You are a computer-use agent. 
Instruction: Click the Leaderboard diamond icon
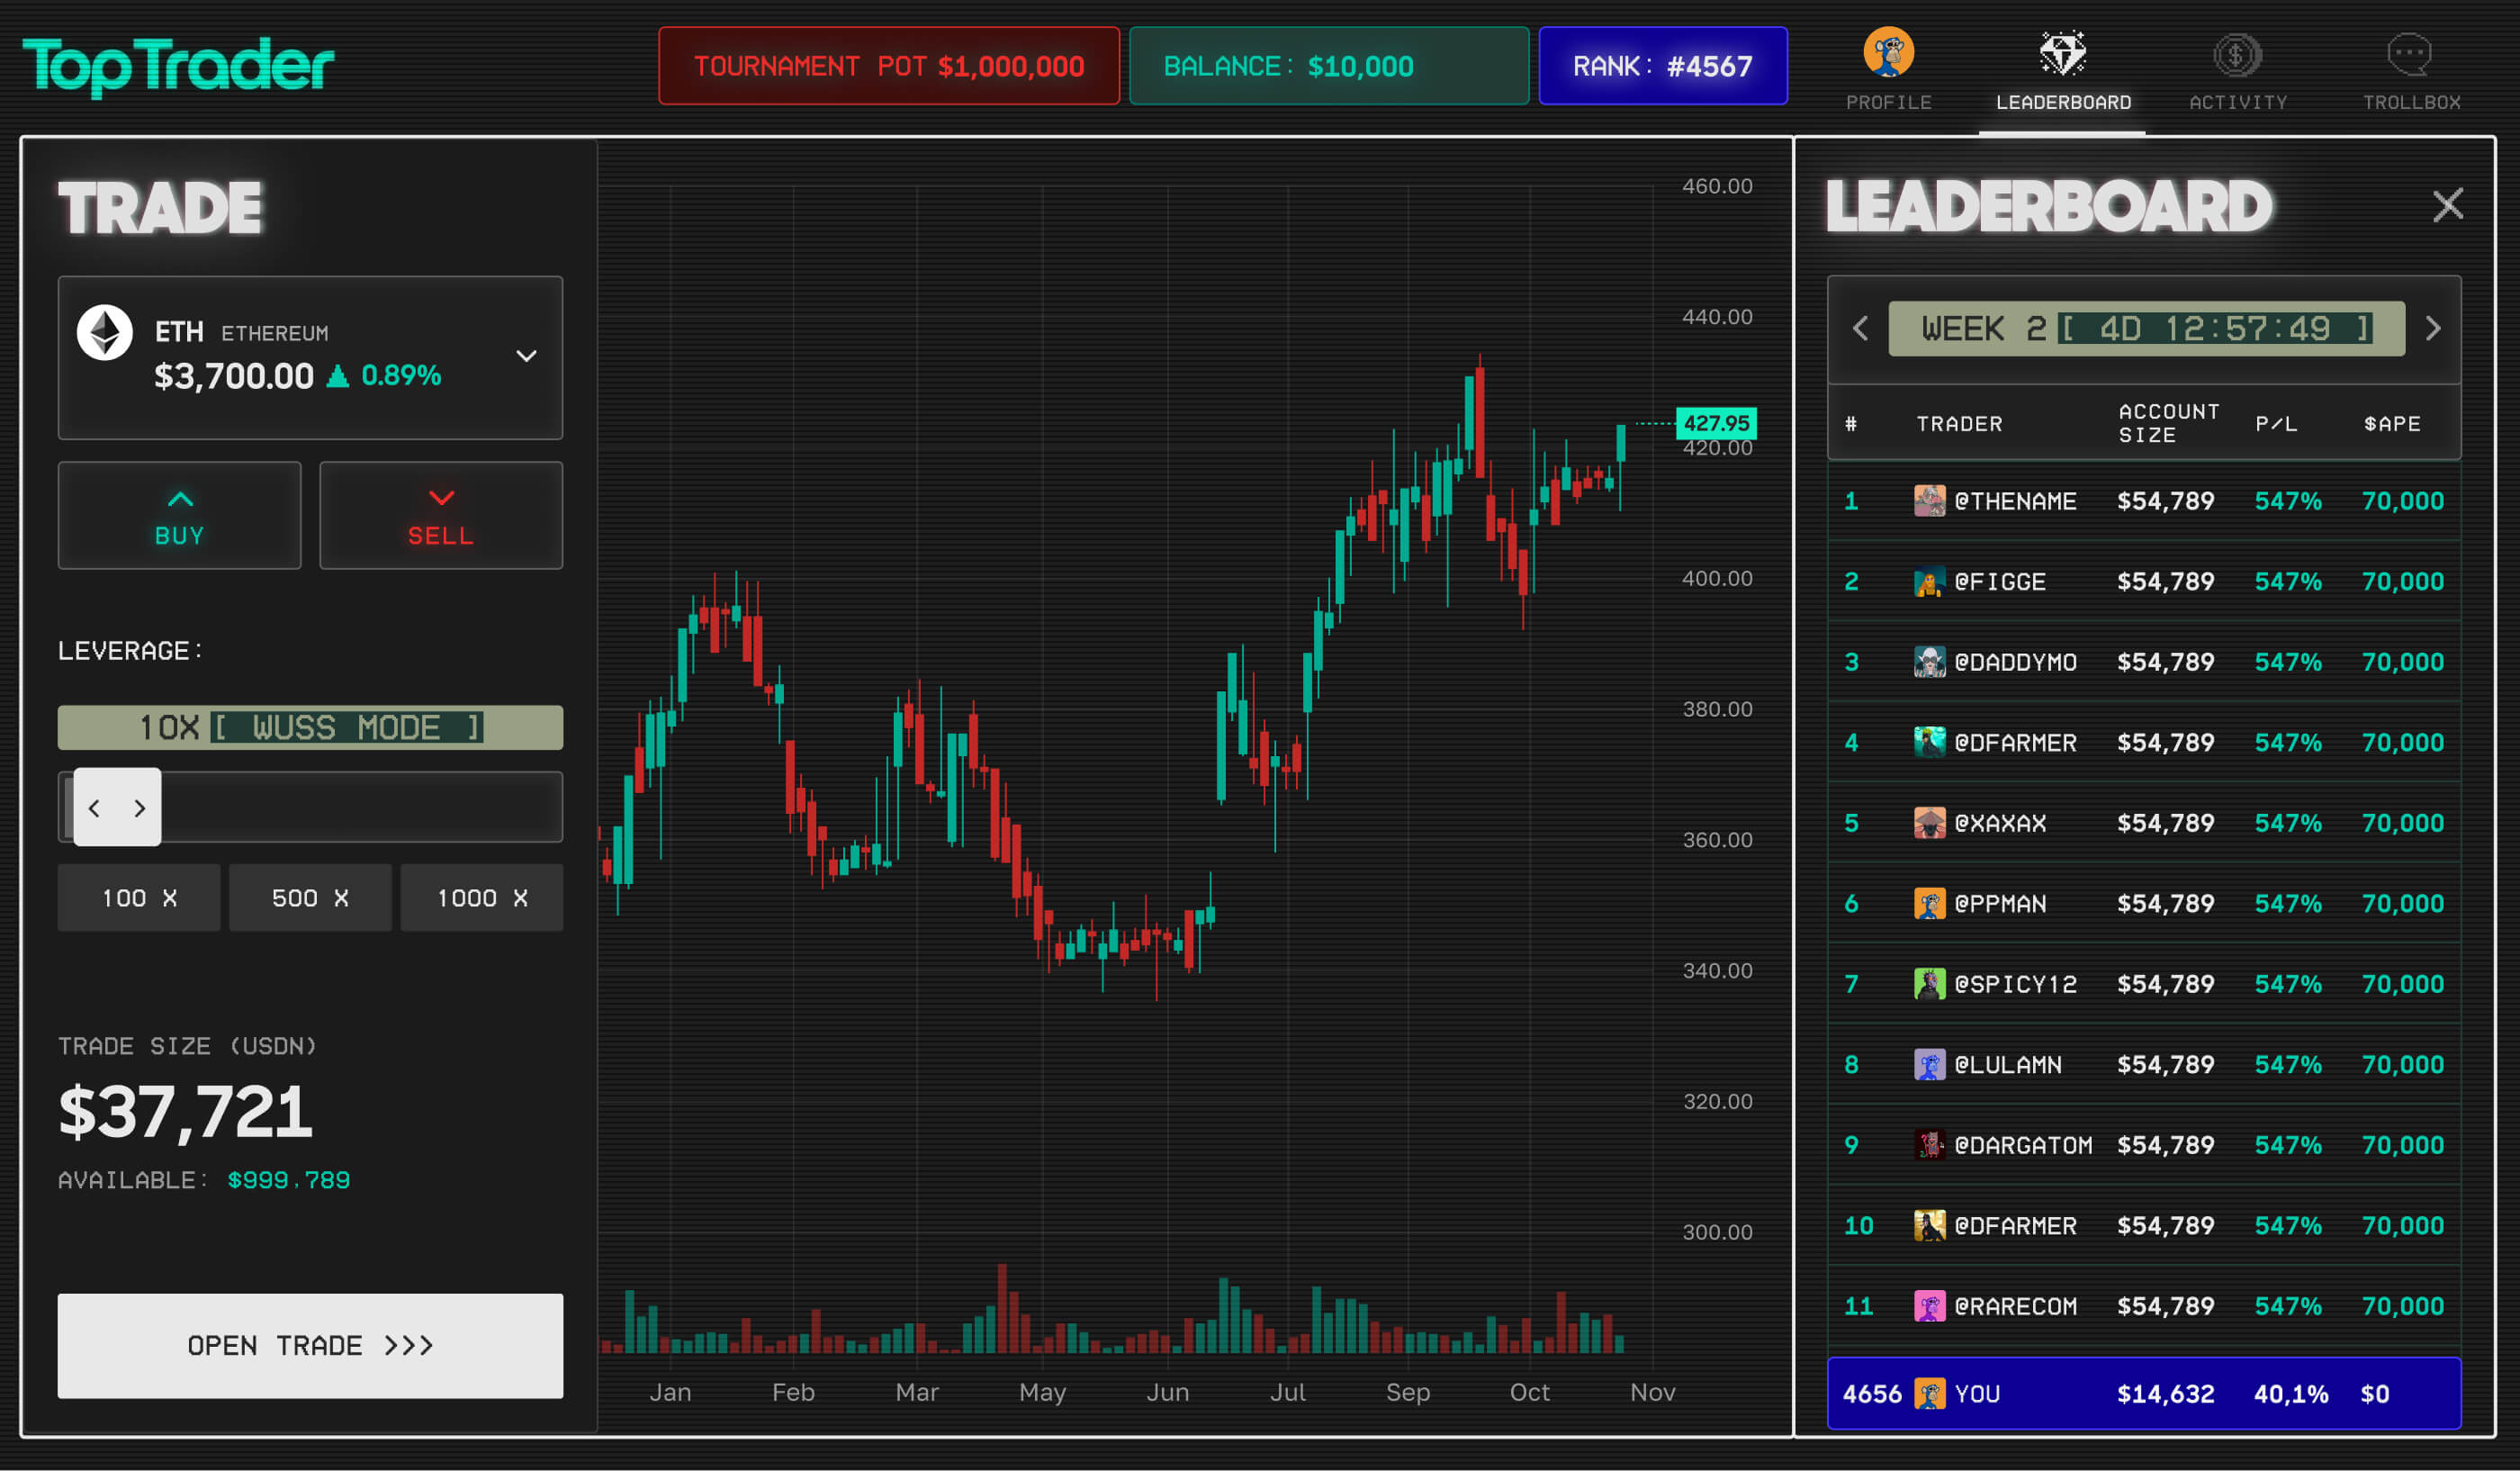tap(2062, 53)
